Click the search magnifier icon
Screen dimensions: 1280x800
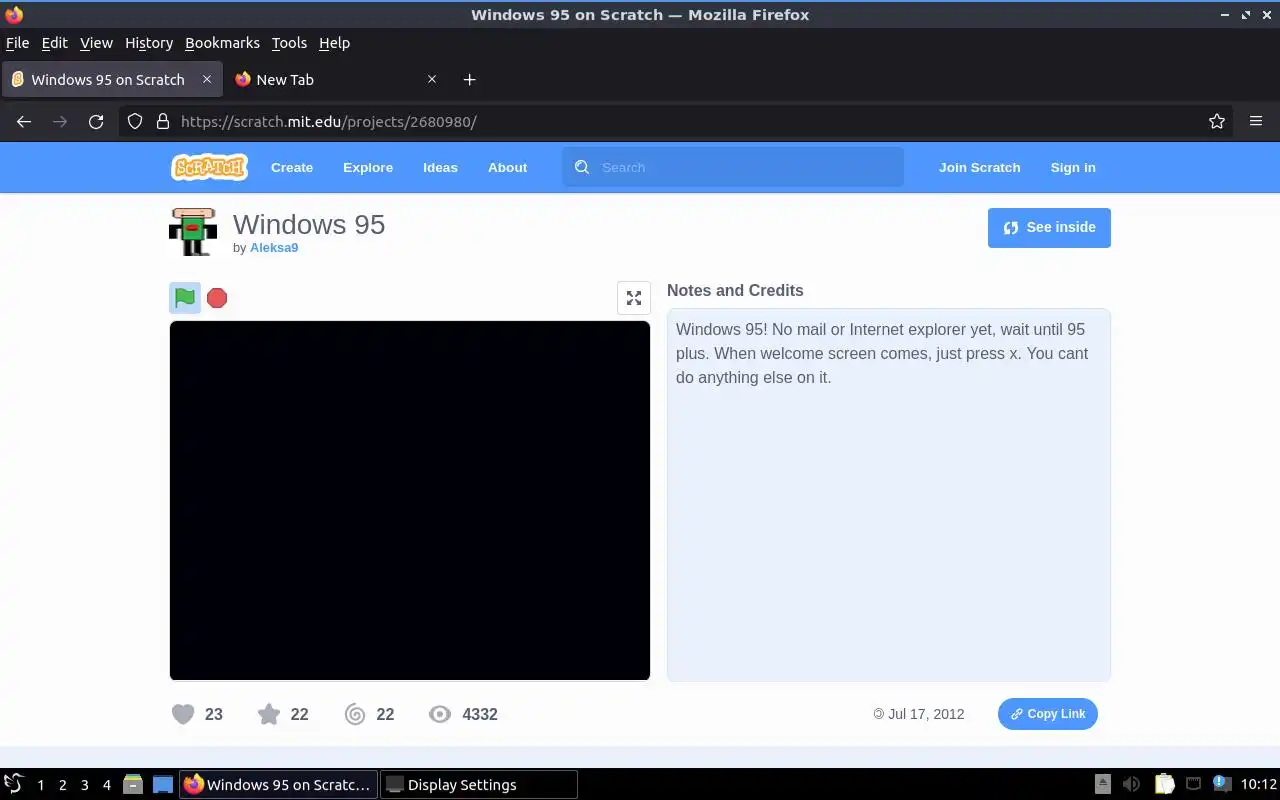(582, 167)
